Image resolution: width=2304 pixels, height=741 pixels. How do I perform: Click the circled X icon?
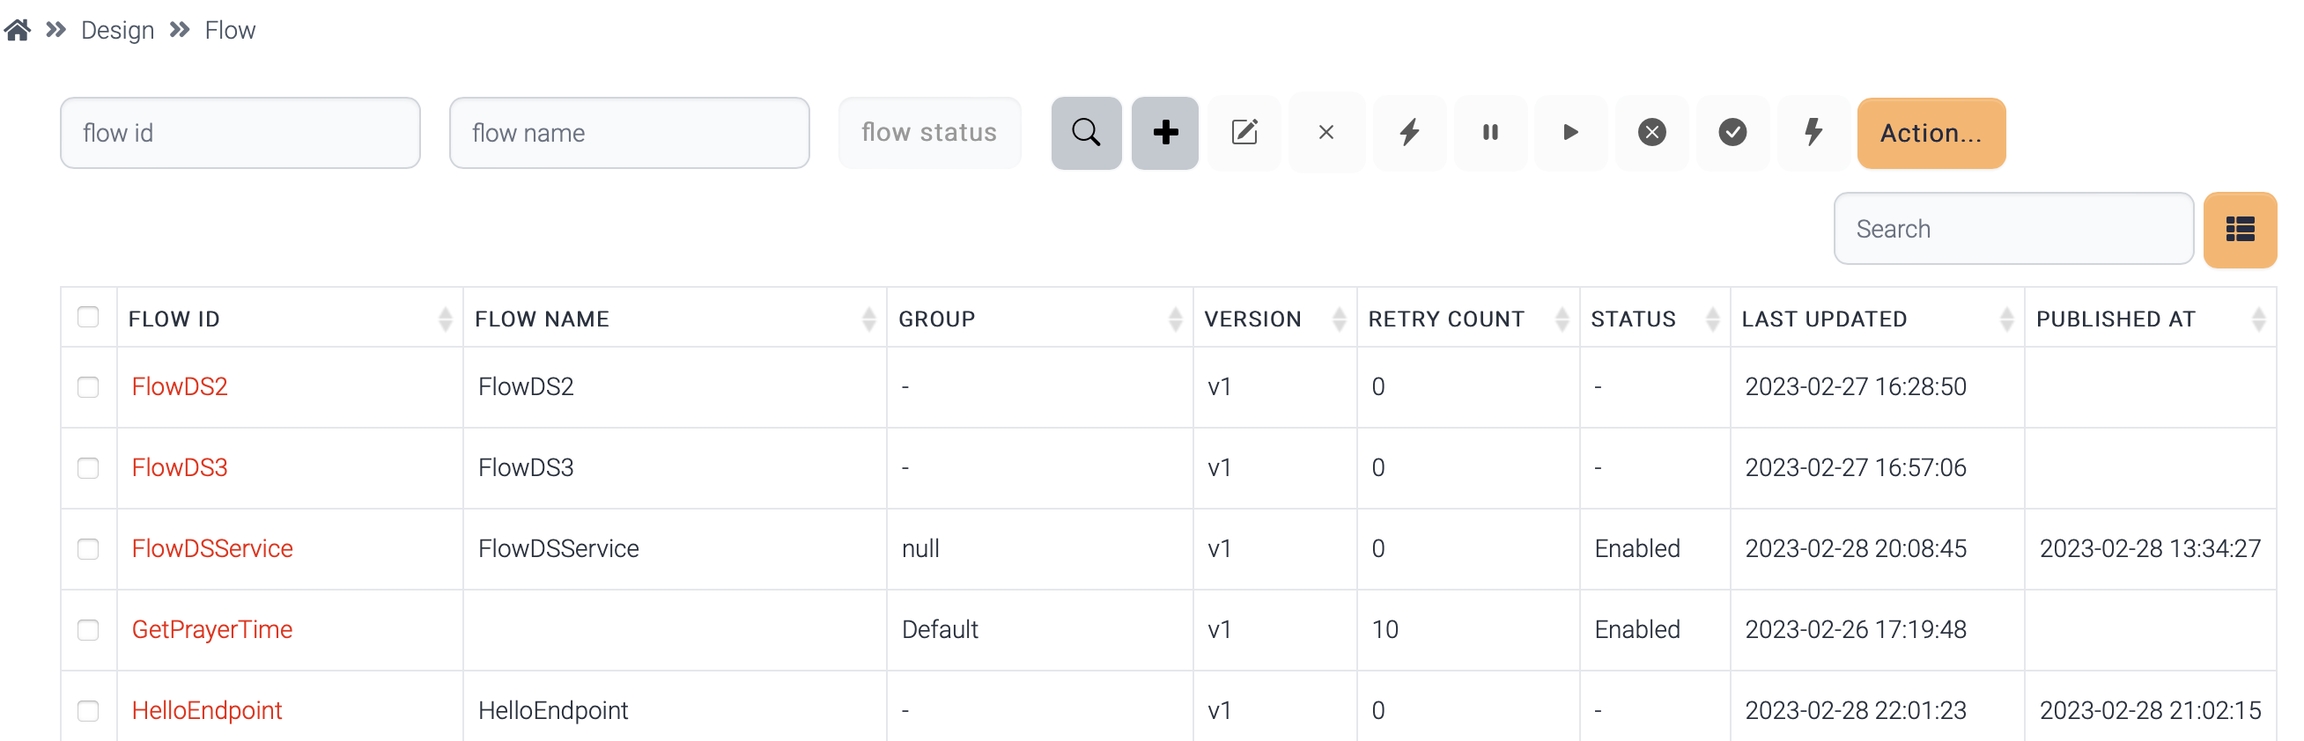click(1652, 133)
